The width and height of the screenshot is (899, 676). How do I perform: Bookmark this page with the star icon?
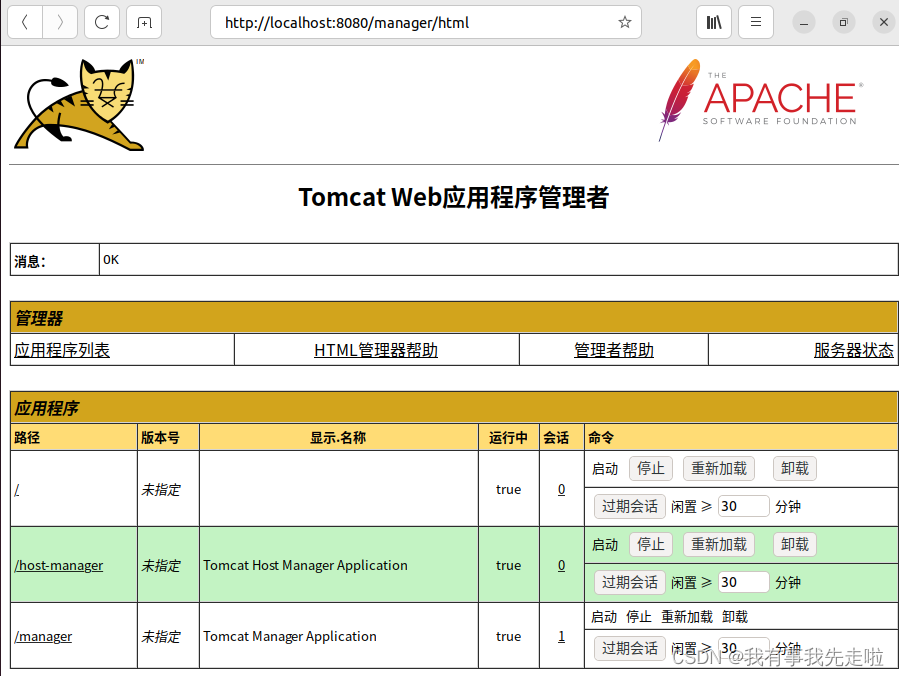624,22
